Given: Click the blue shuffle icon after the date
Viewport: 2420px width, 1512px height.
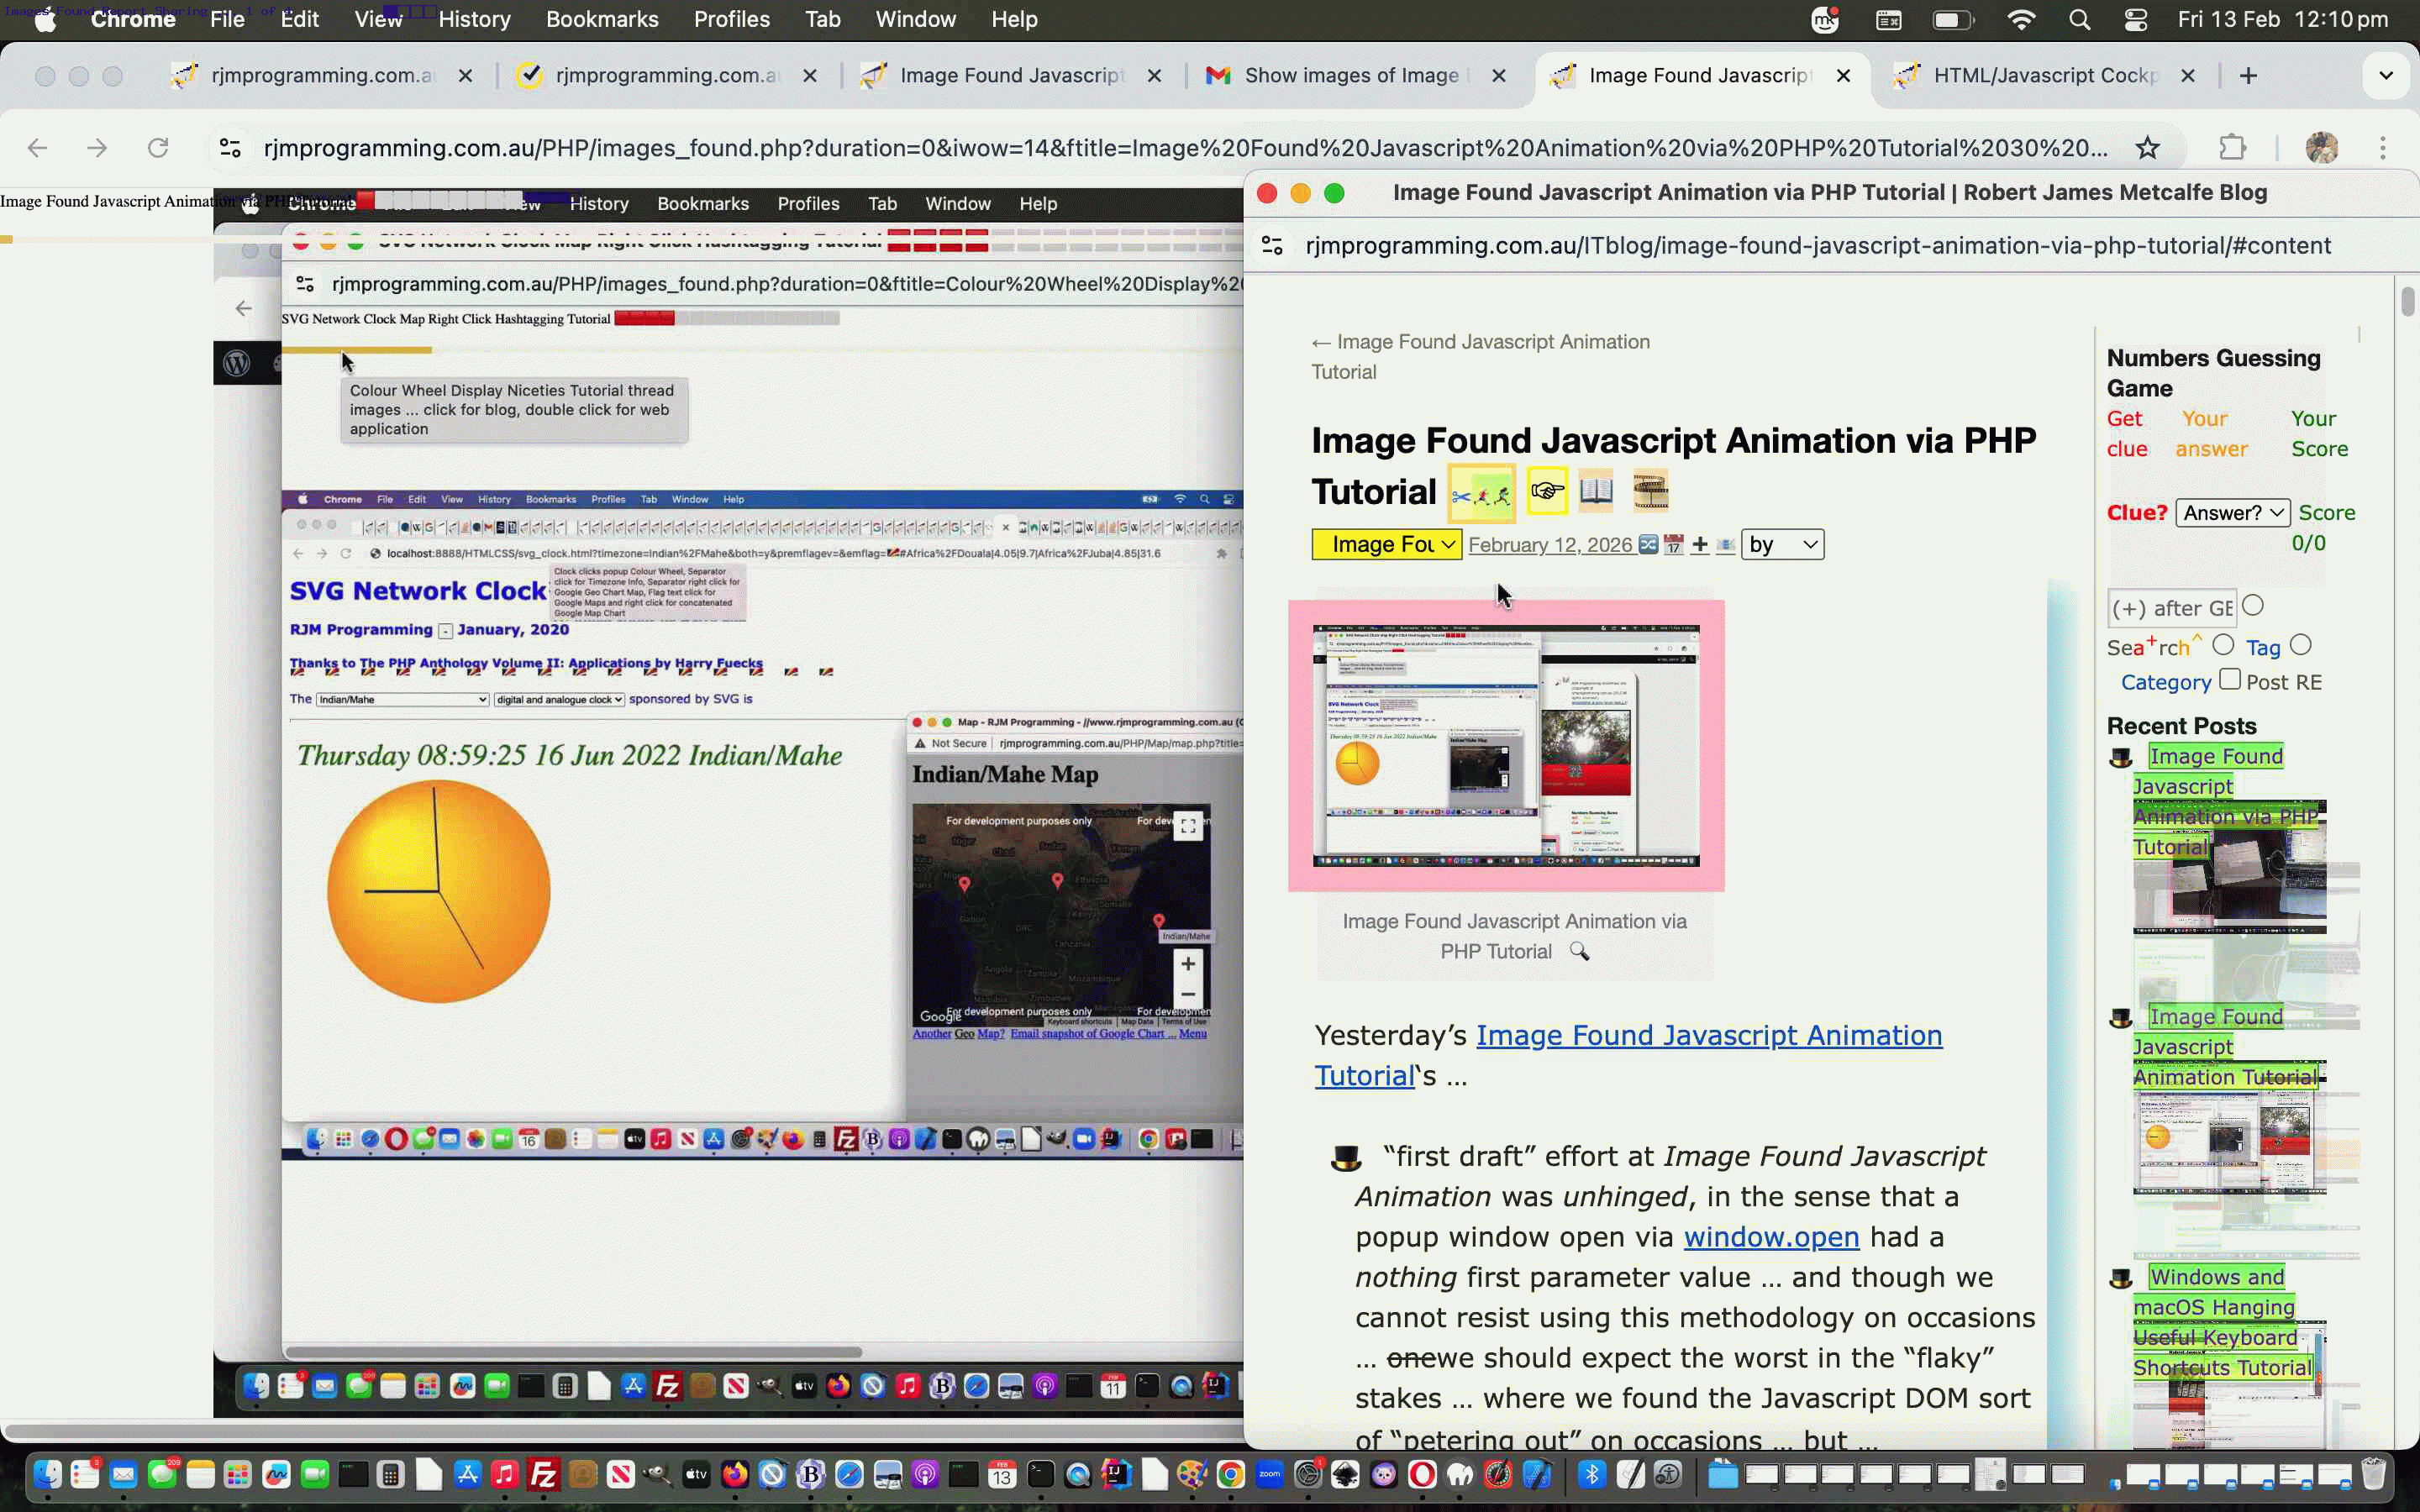Looking at the screenshot, I should click(x=1649, y=545).
